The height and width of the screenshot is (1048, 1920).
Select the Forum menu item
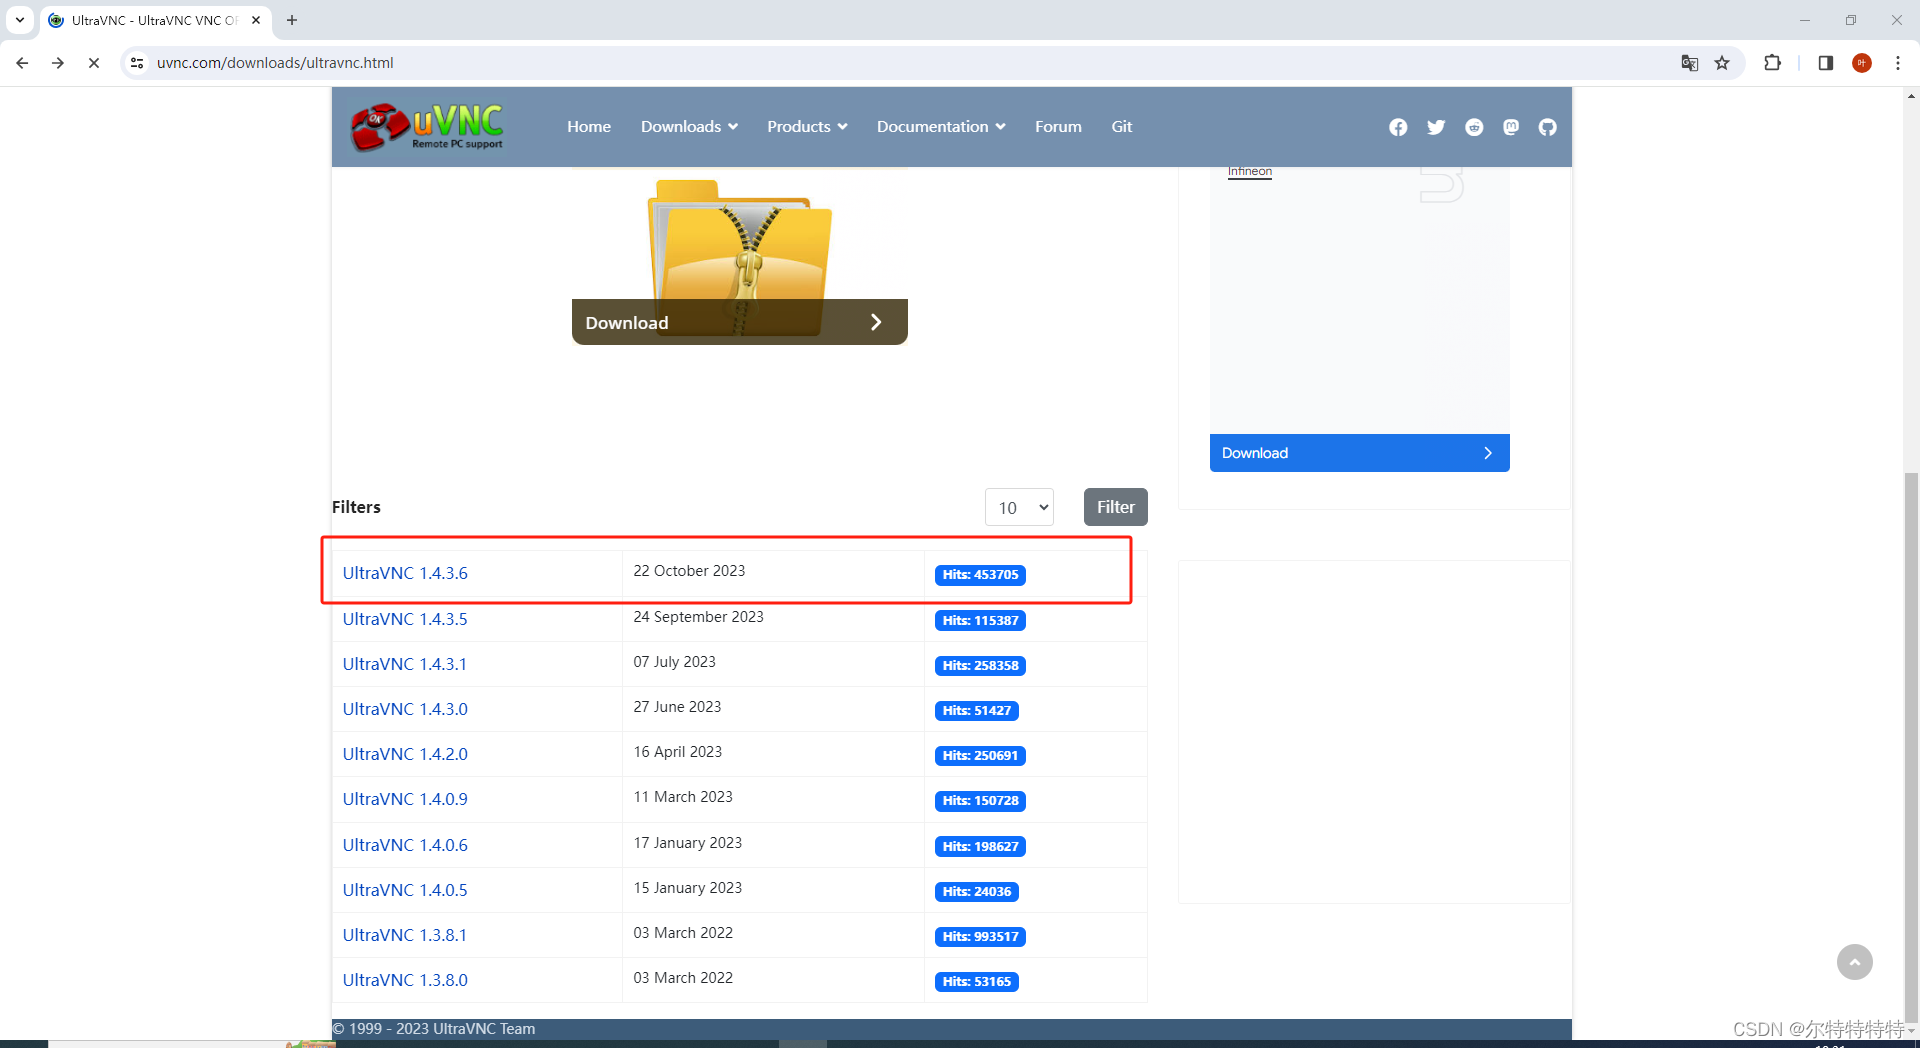pos(1057,126)
